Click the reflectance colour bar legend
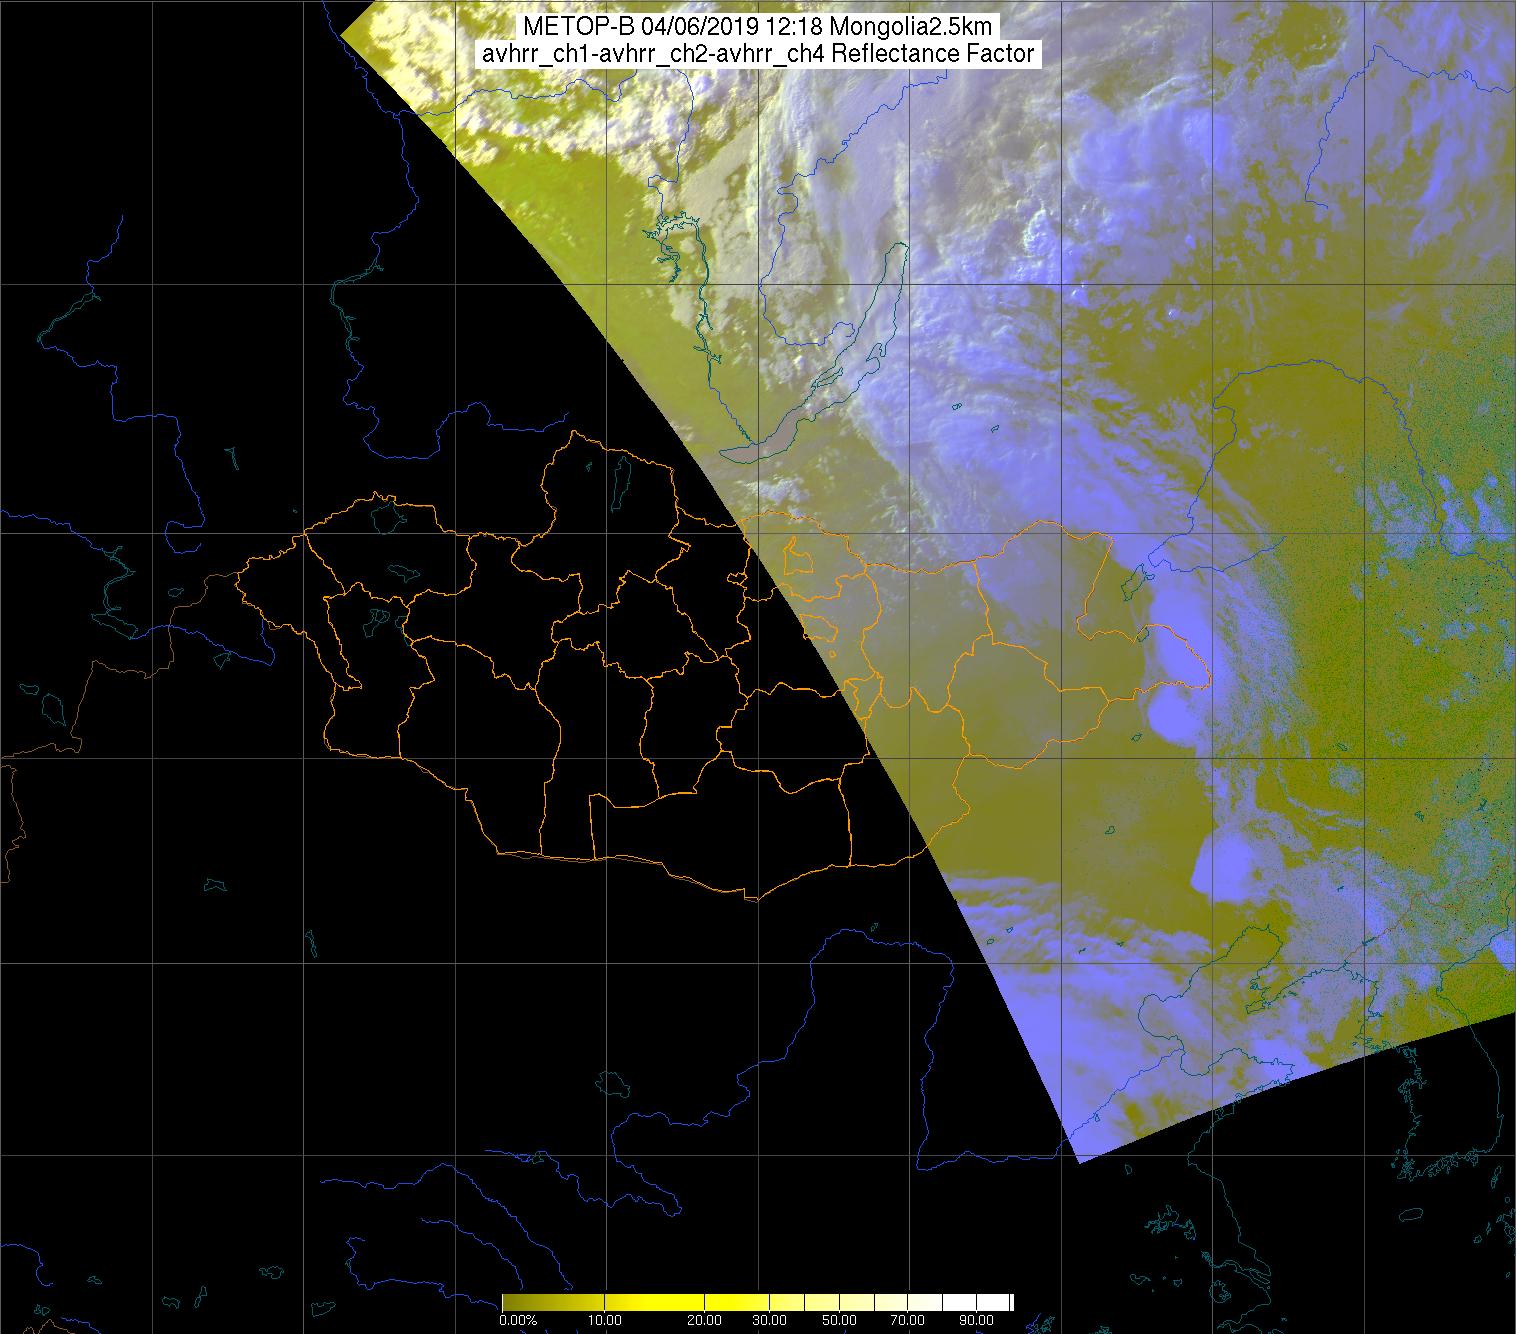 (x=757, y=1301)
